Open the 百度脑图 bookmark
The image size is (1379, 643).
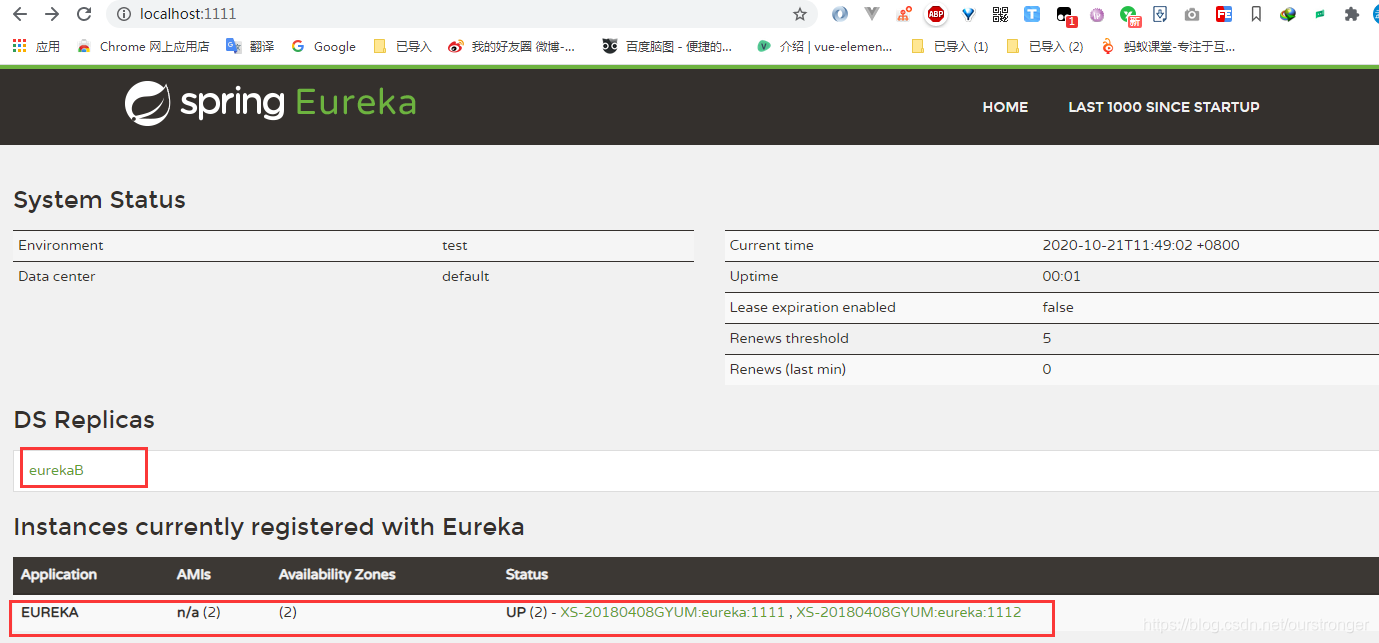click(x=667, y=46)
